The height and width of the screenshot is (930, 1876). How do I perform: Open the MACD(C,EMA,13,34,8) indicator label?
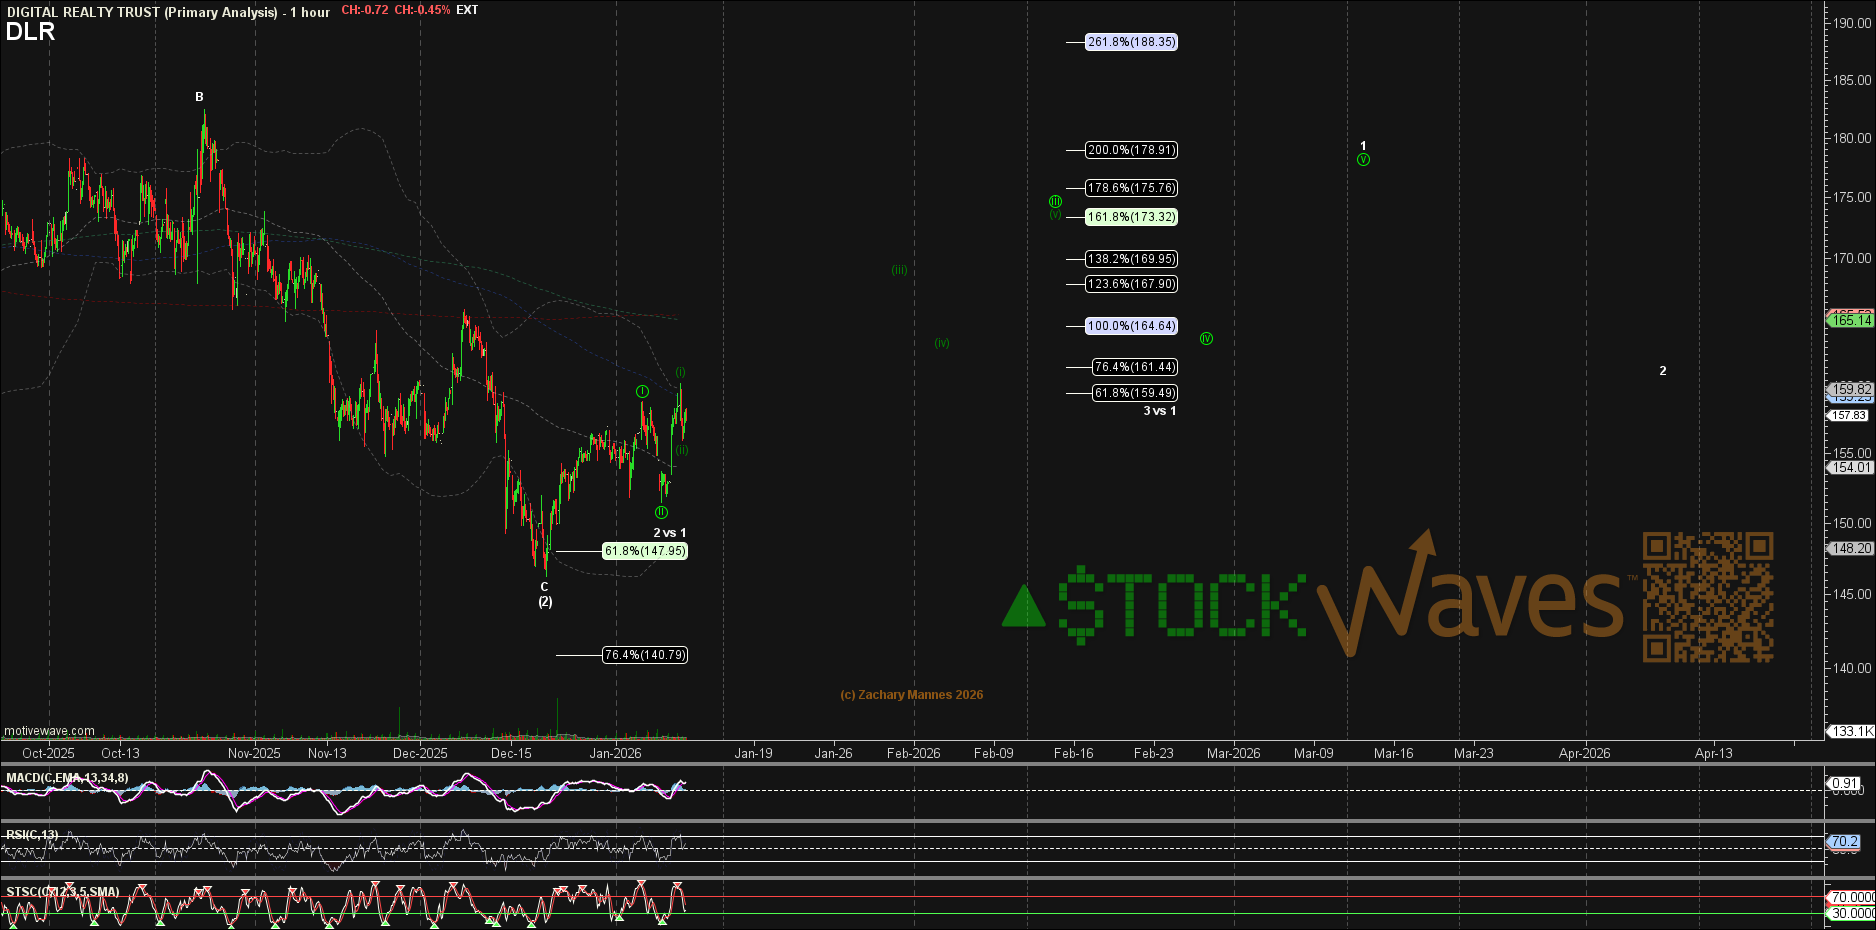coord(67,778)
